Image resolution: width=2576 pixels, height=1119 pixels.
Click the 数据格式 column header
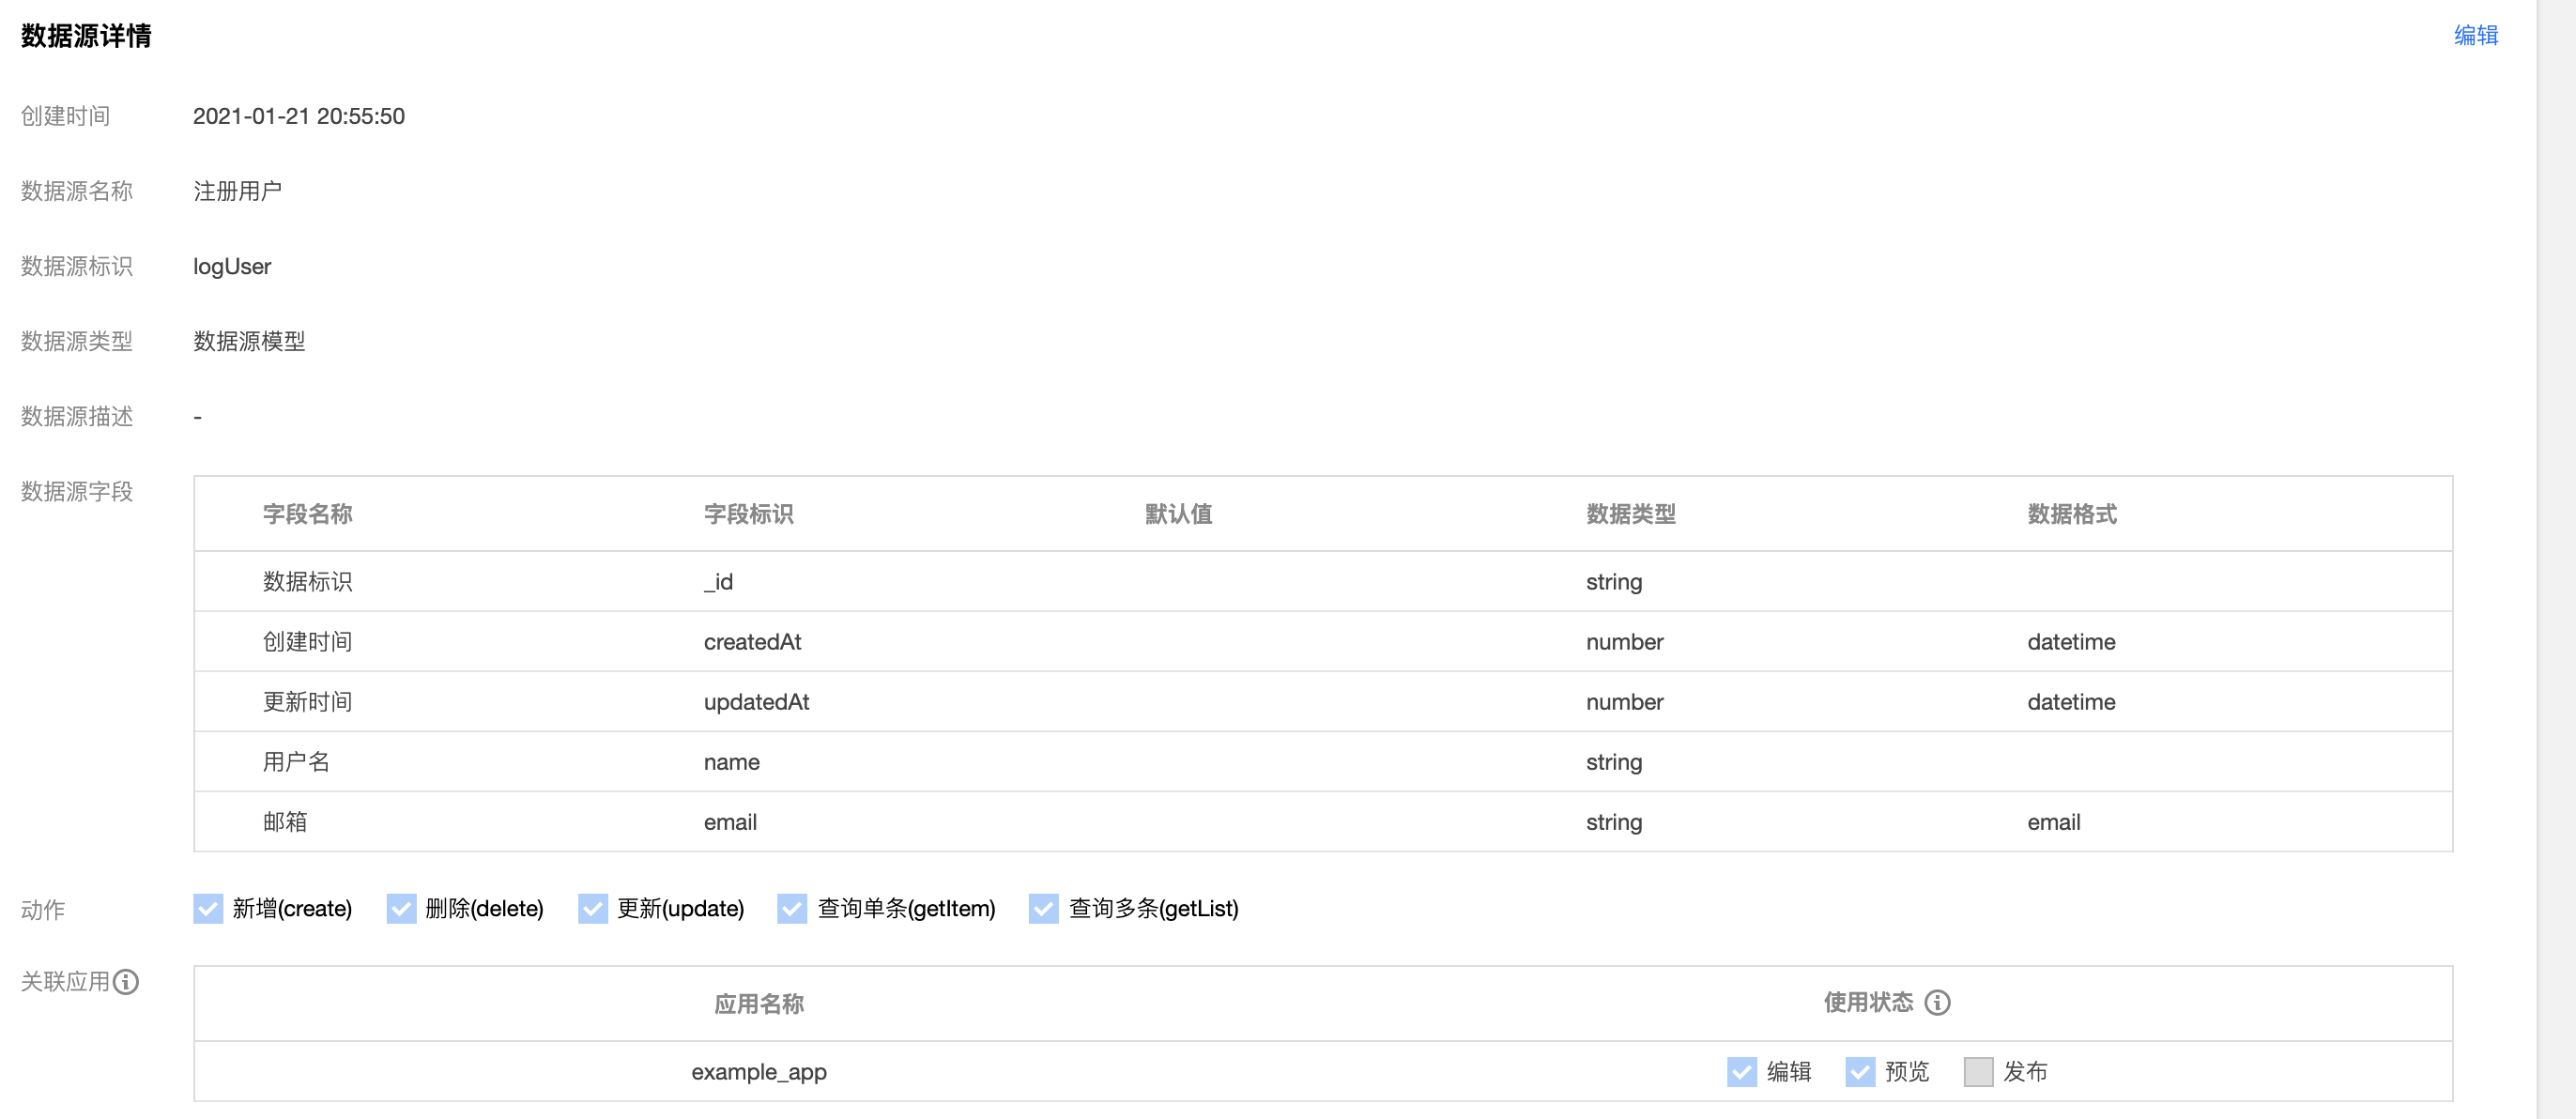pos(2072,514)
